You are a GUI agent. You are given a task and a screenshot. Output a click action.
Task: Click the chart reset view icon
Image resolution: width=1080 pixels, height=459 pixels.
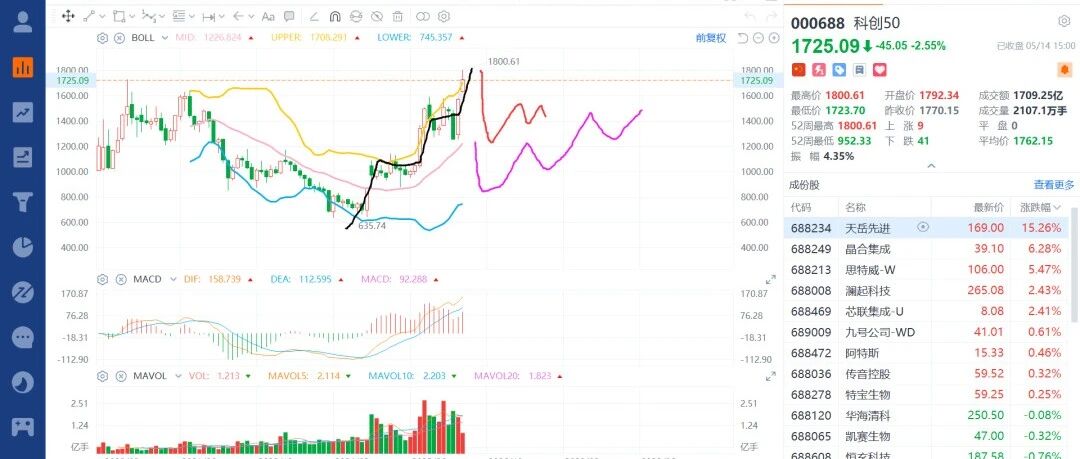click(x=742, y=38)
